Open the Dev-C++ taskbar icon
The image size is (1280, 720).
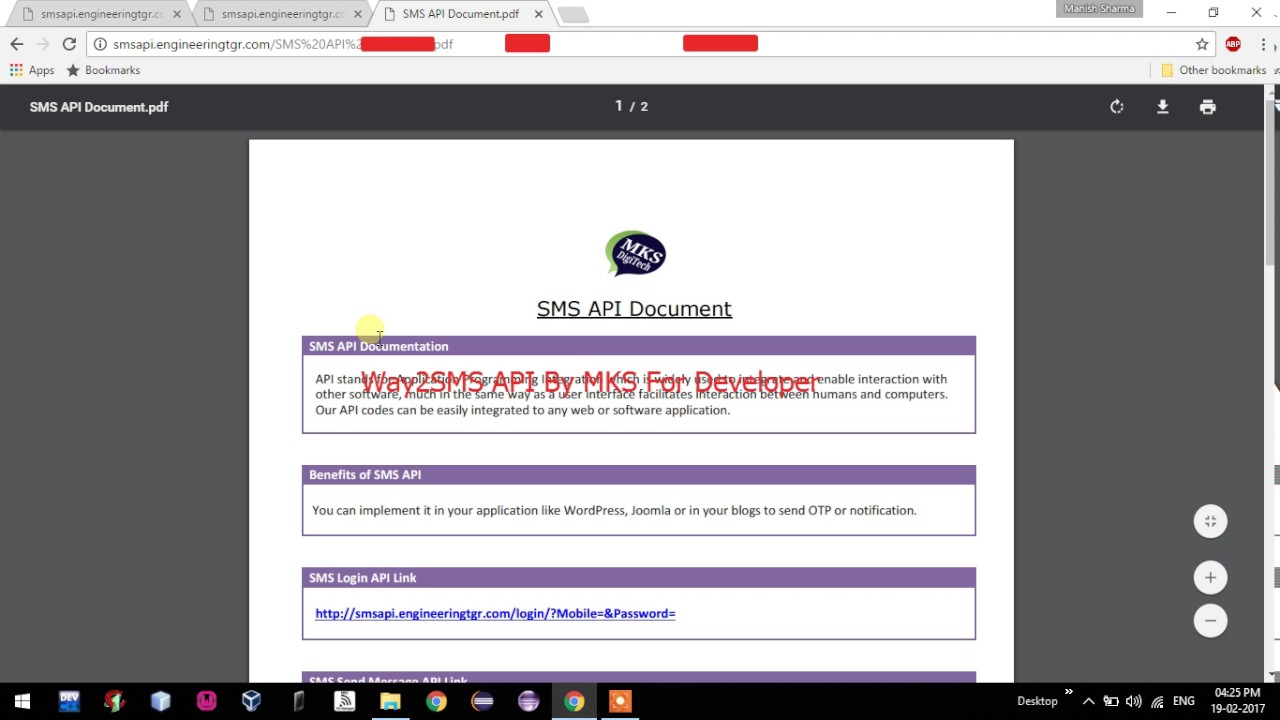pyautogui.click(x=69, y=701)
